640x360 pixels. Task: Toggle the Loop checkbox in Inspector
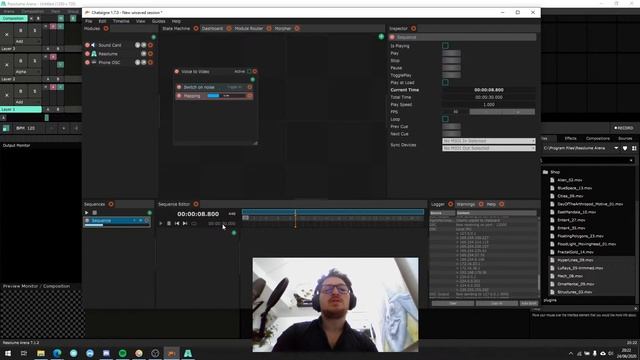click(x=445, y=119)
